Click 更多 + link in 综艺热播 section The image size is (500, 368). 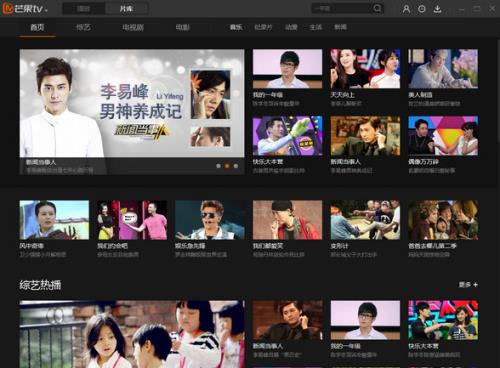(x=468, y=285)
